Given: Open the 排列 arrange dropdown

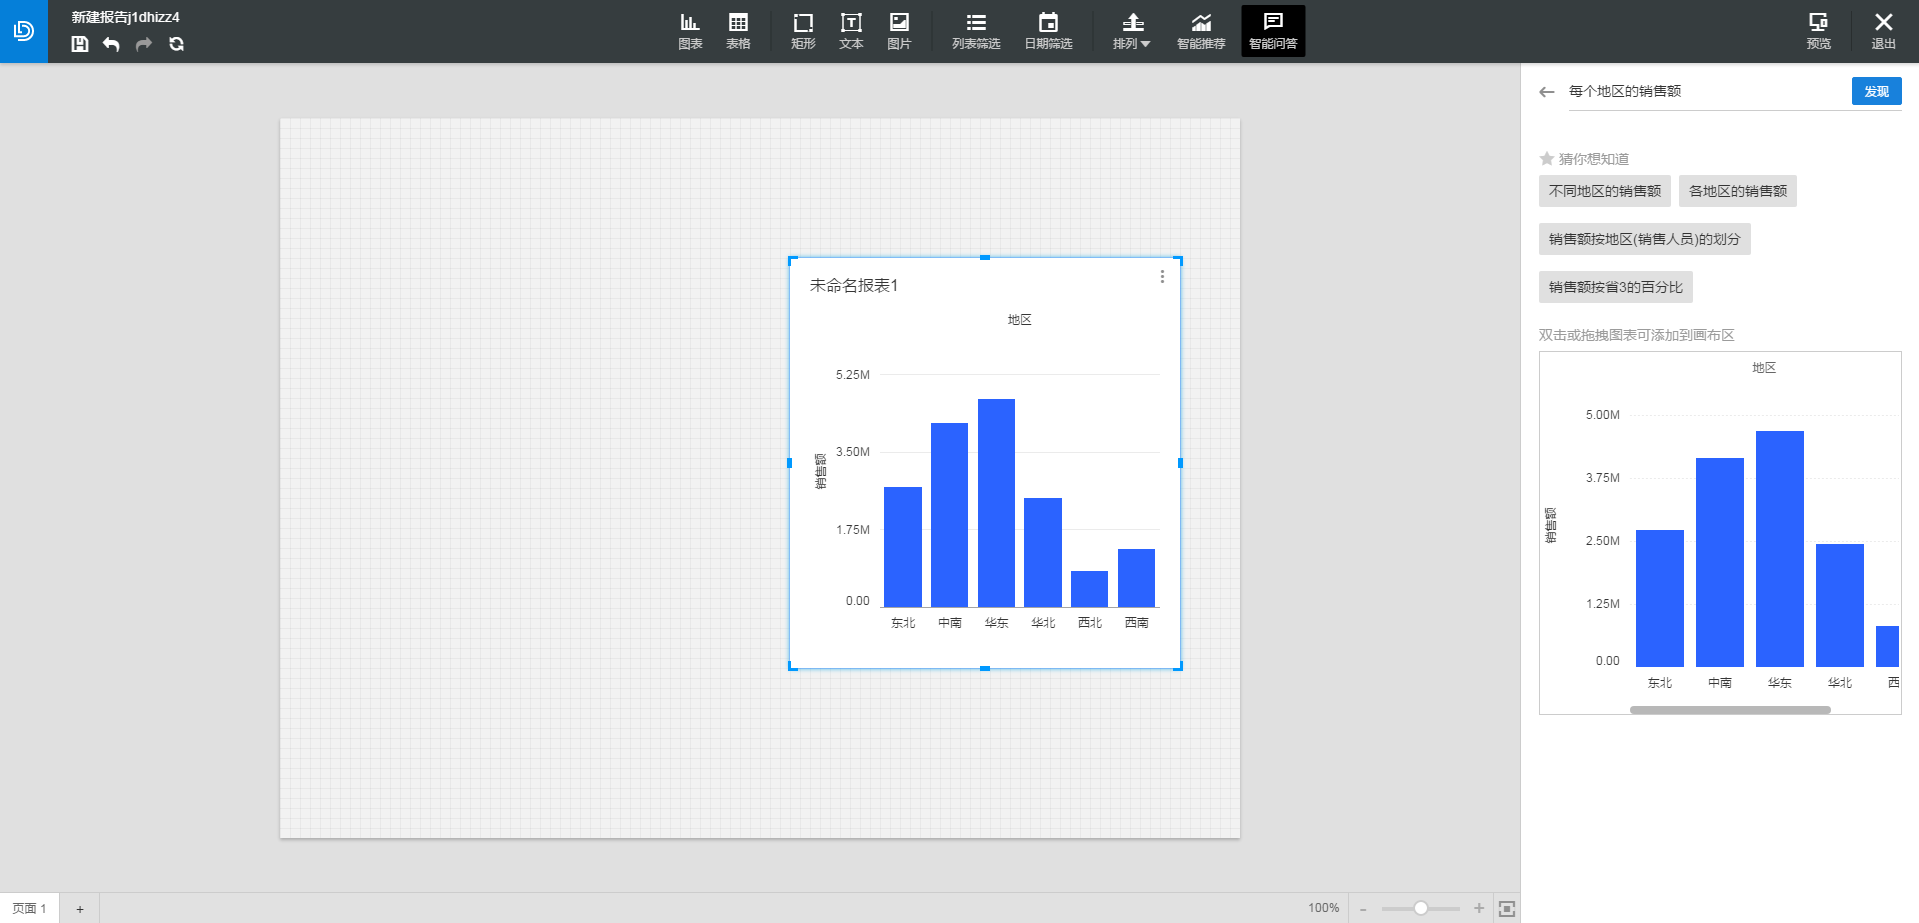Looking at the screenshot, I should pos(1132,31).
